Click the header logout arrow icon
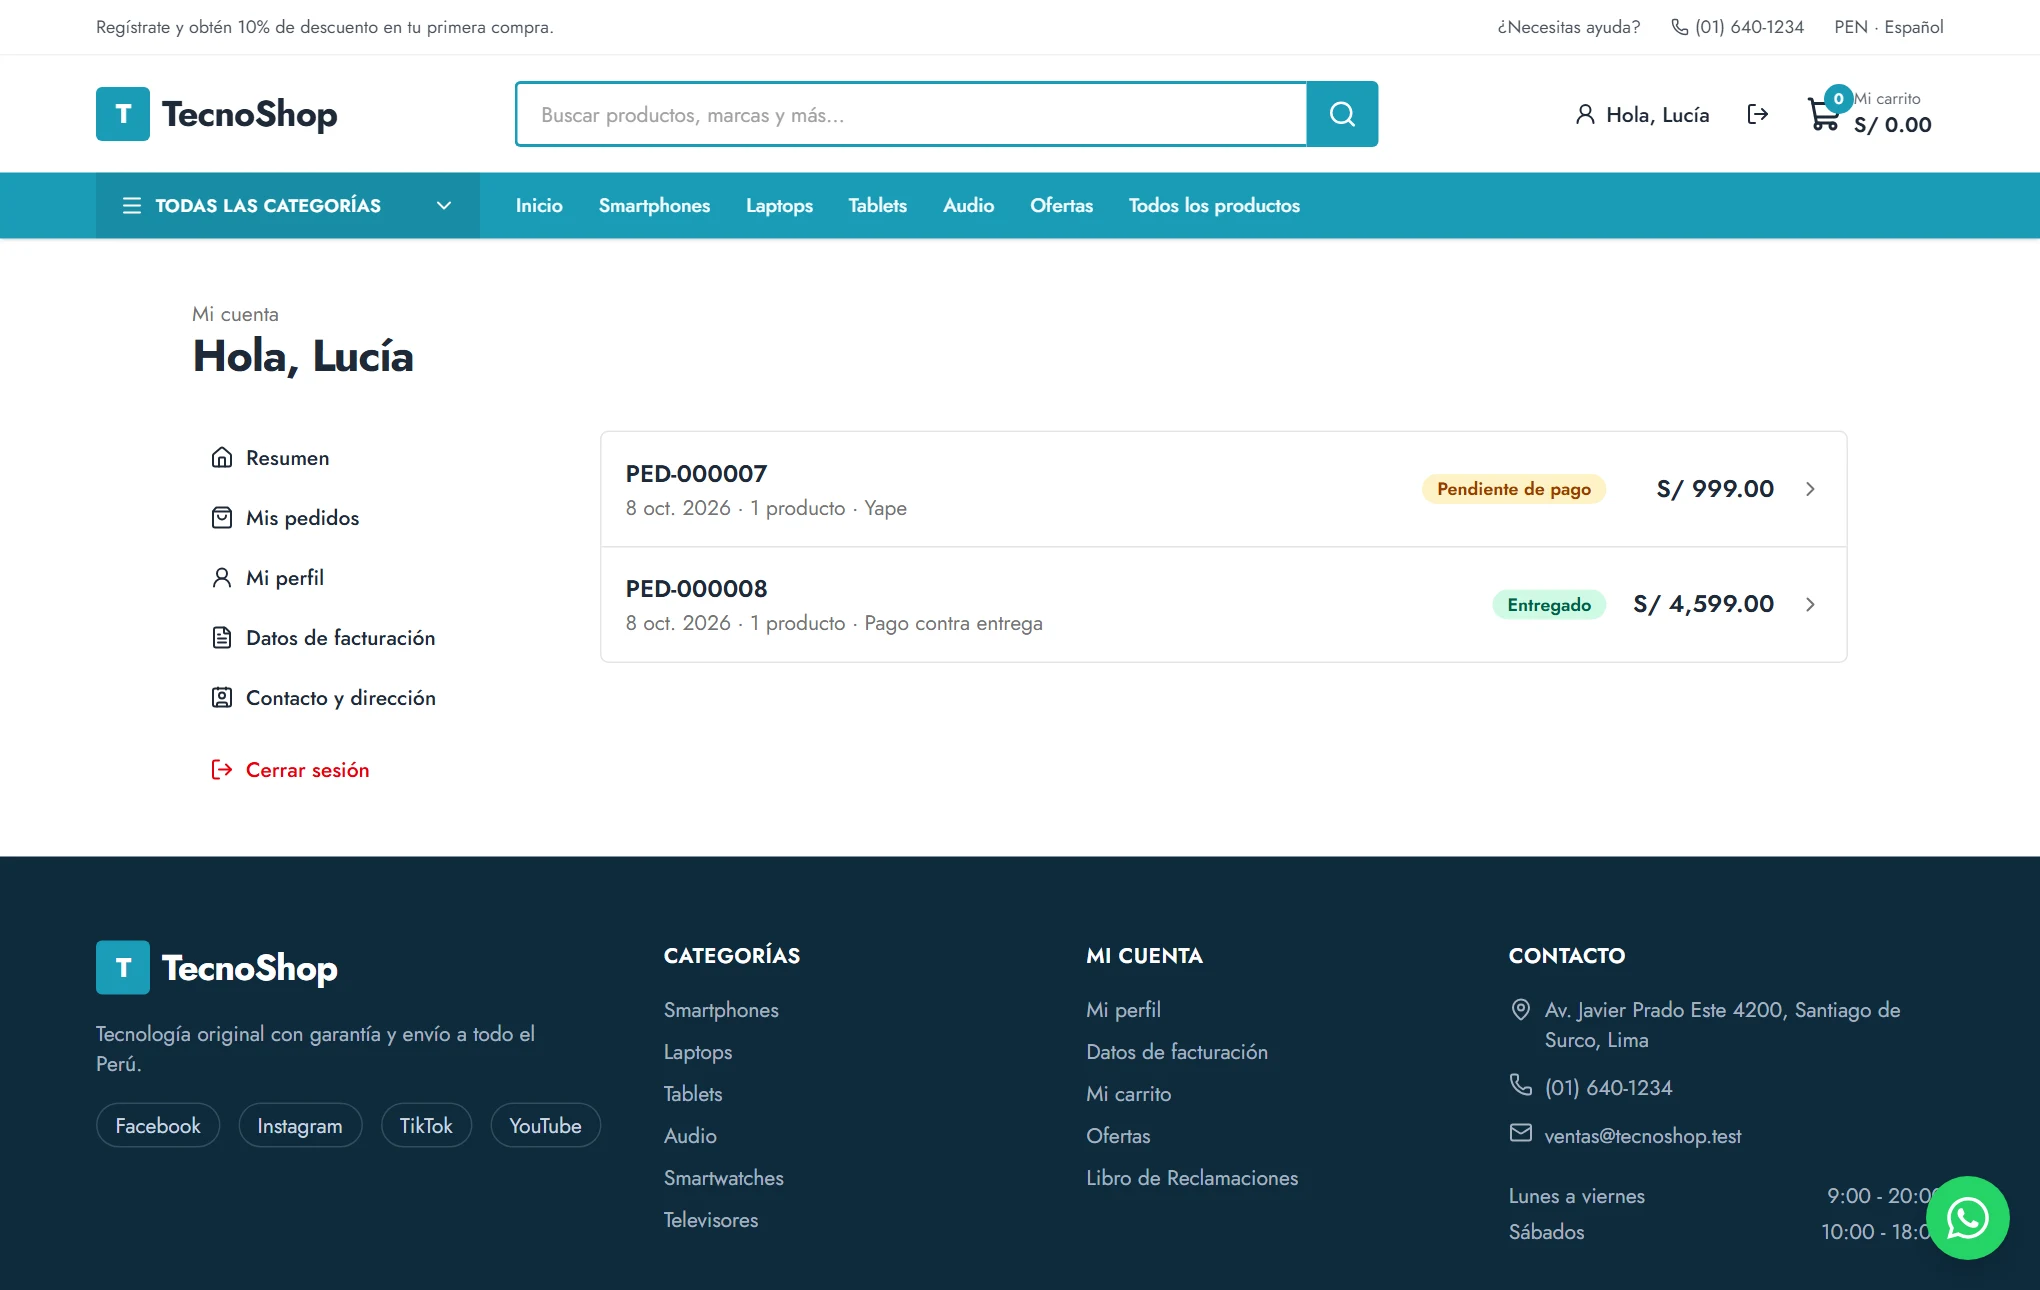Screen dimensions: 2040x1290 point(1757,114)
